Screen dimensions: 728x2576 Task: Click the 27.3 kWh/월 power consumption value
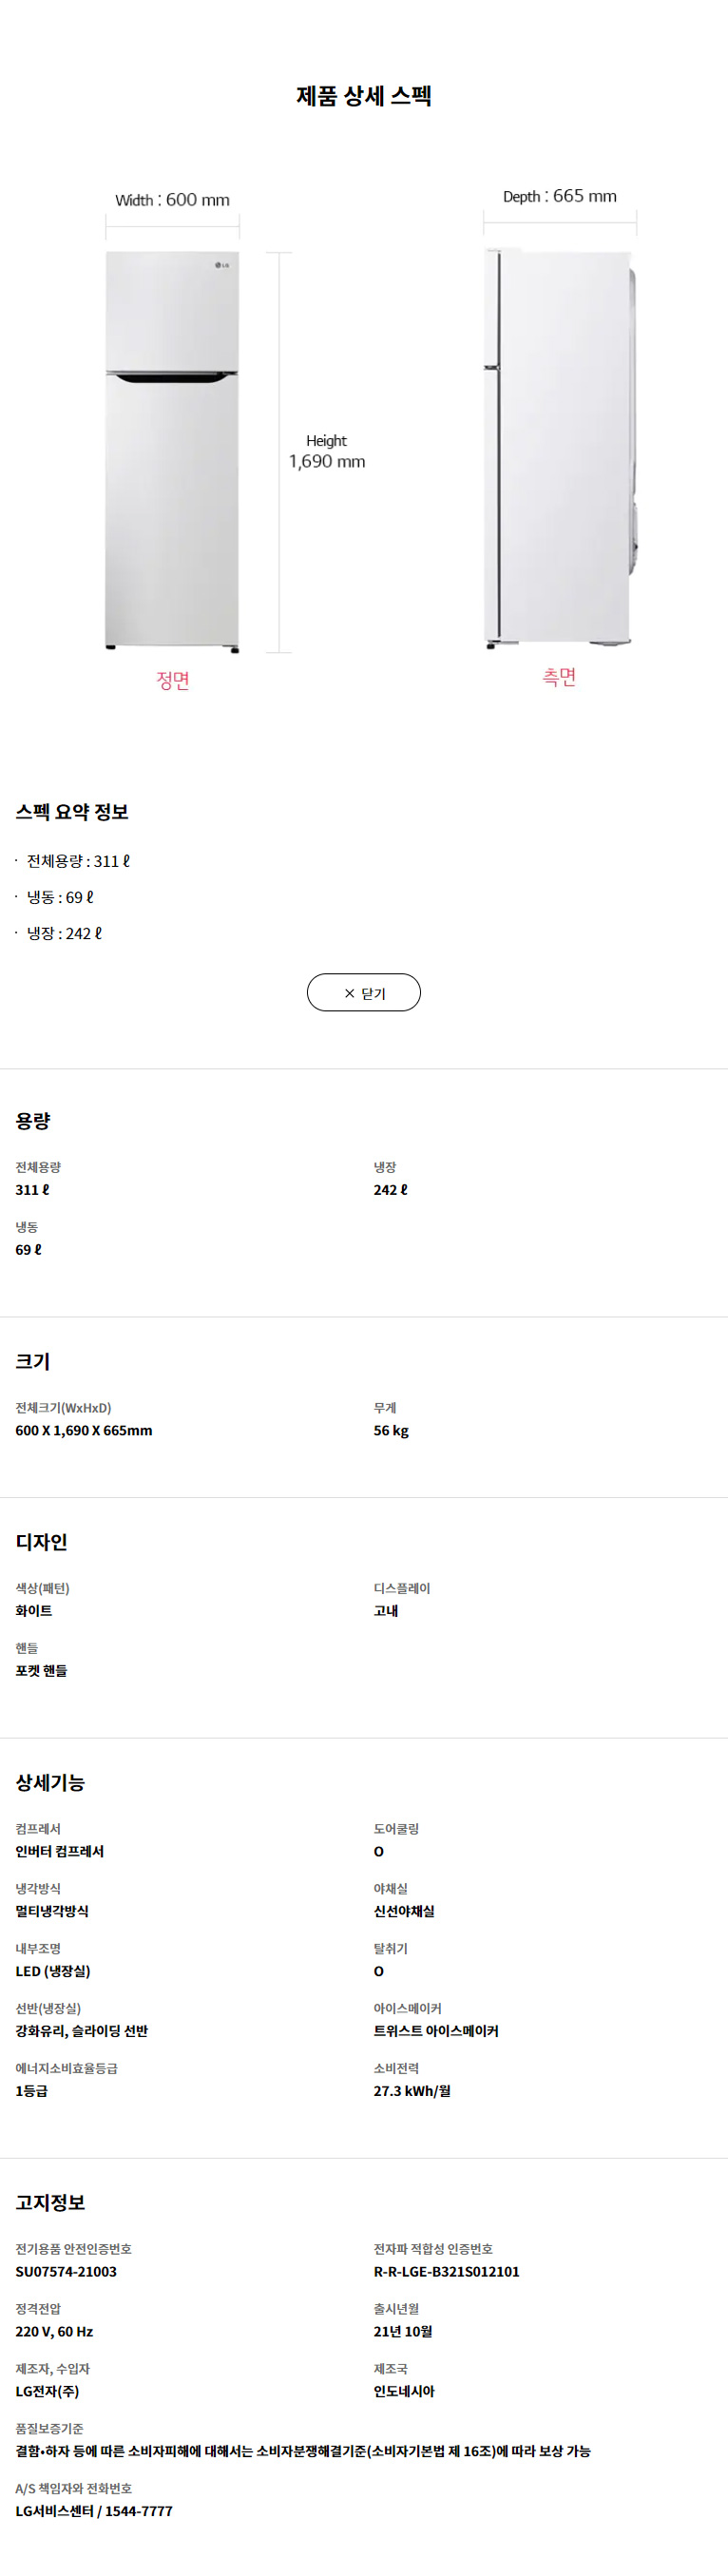(x=412, y=2091)
